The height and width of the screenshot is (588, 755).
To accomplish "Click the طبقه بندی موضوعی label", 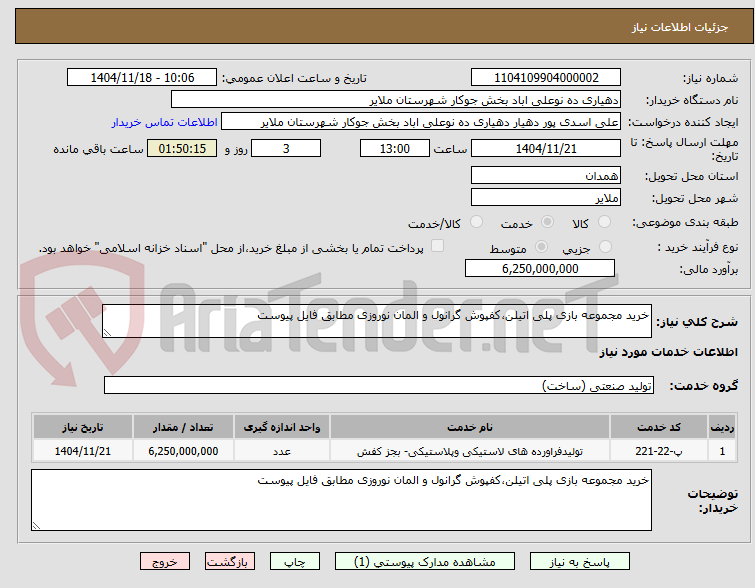I will (685, 222).
